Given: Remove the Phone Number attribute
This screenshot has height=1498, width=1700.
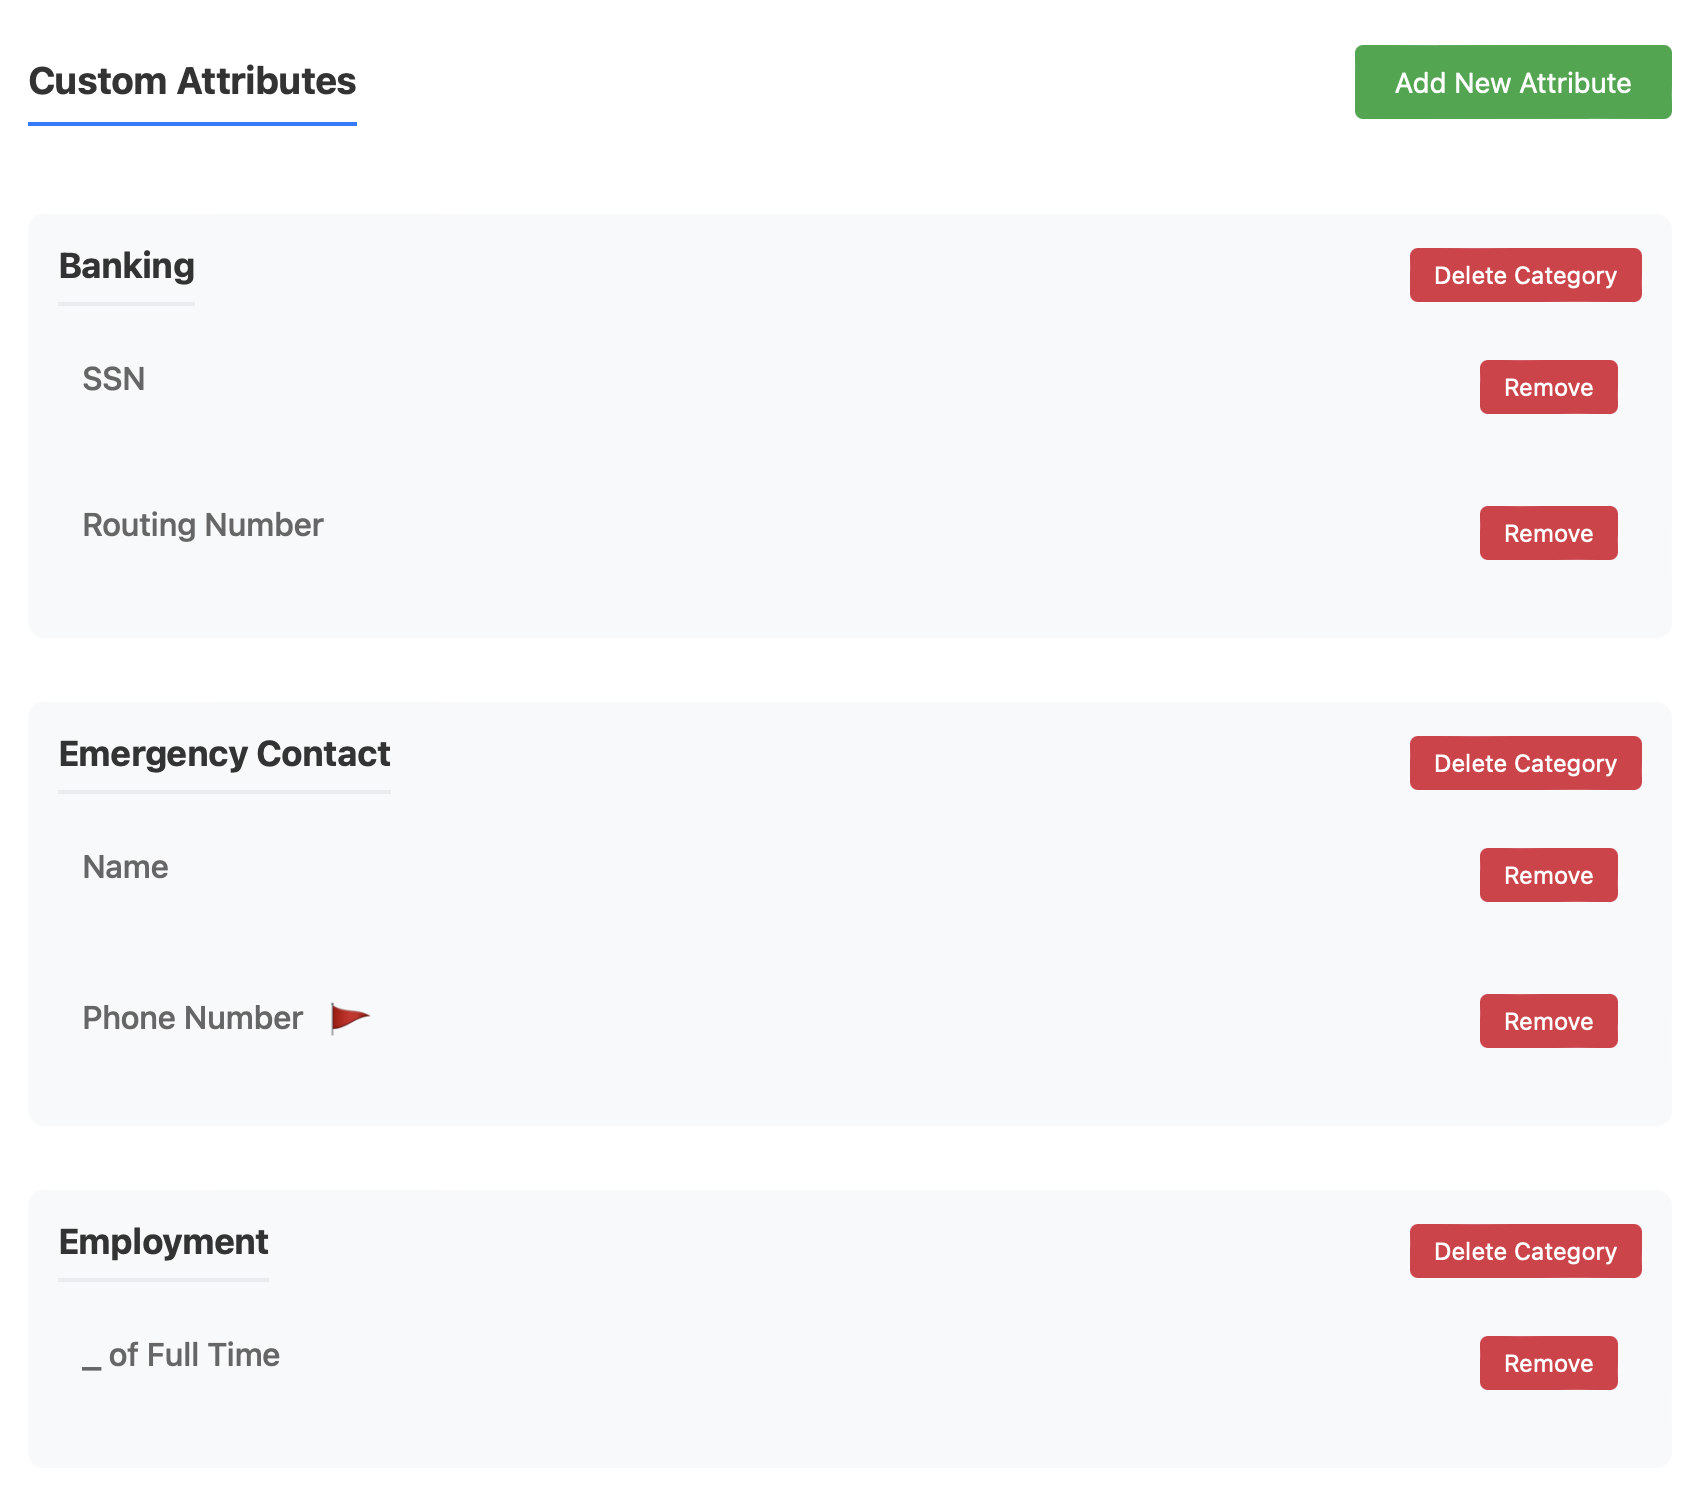Looking at the screenshot, I should 1548,1021.
